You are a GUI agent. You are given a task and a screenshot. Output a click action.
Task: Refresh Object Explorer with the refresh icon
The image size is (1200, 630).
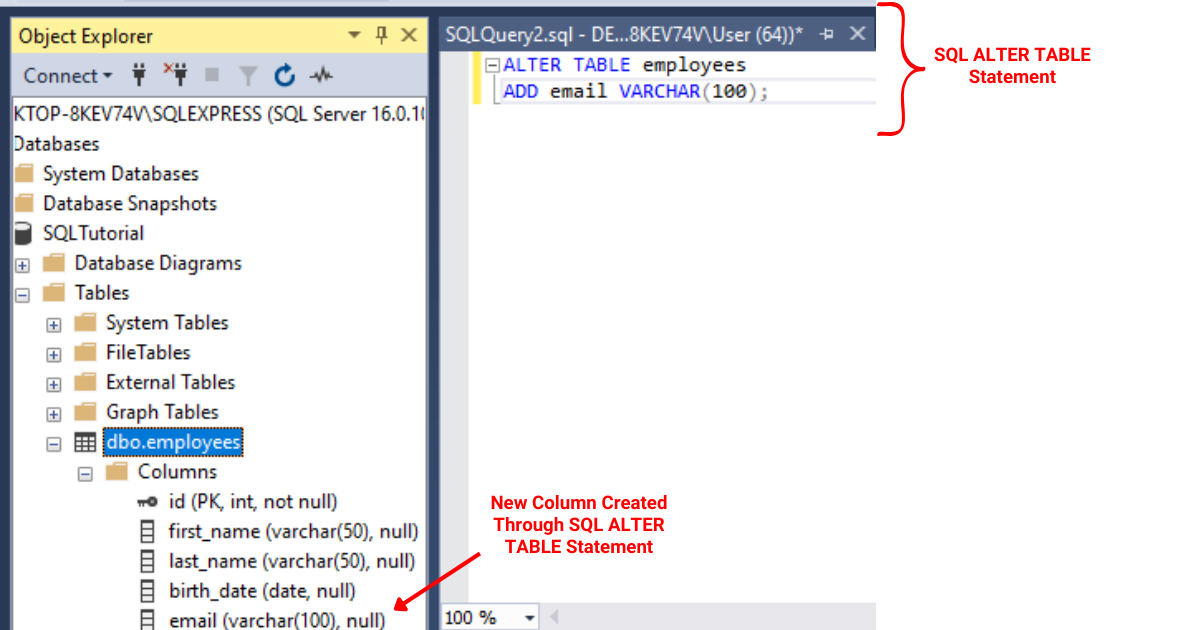click(x=285, y=75)
